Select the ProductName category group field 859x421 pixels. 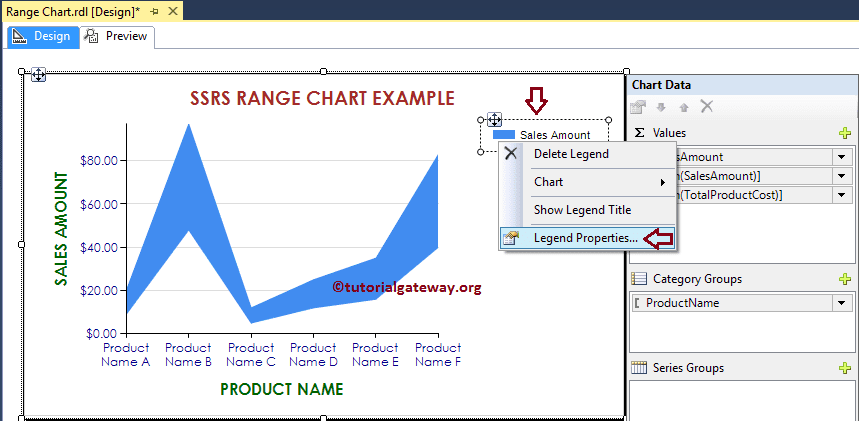733,303
